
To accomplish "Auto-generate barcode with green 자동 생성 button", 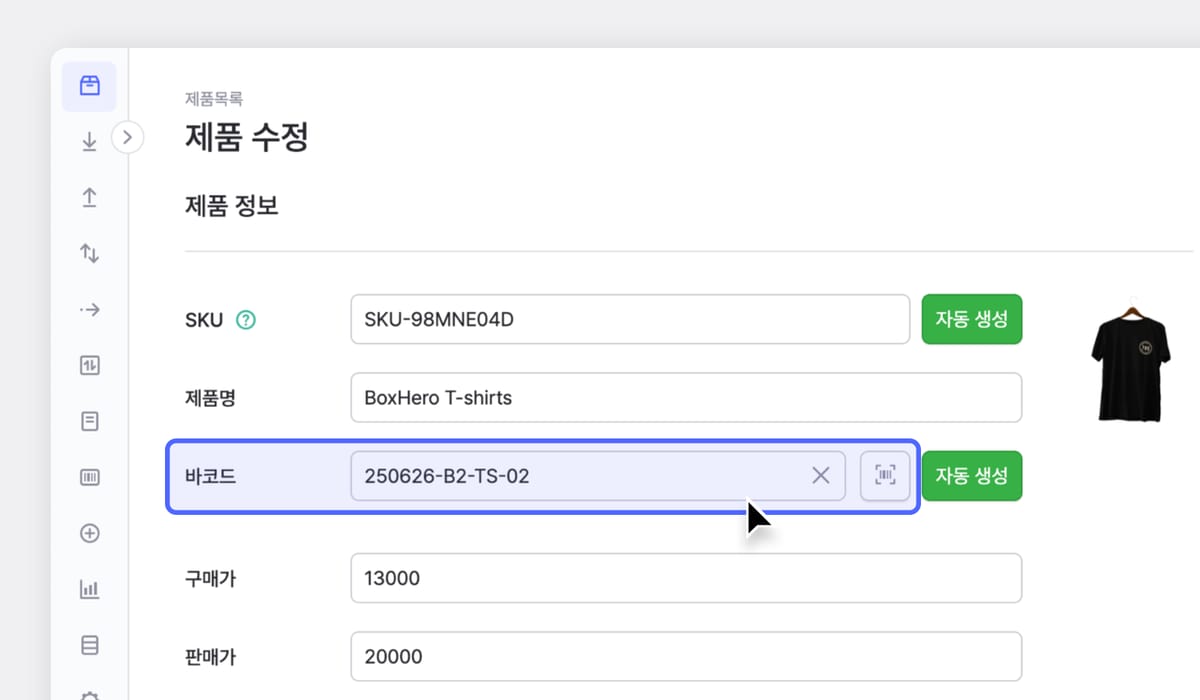I will click(972, 476).
